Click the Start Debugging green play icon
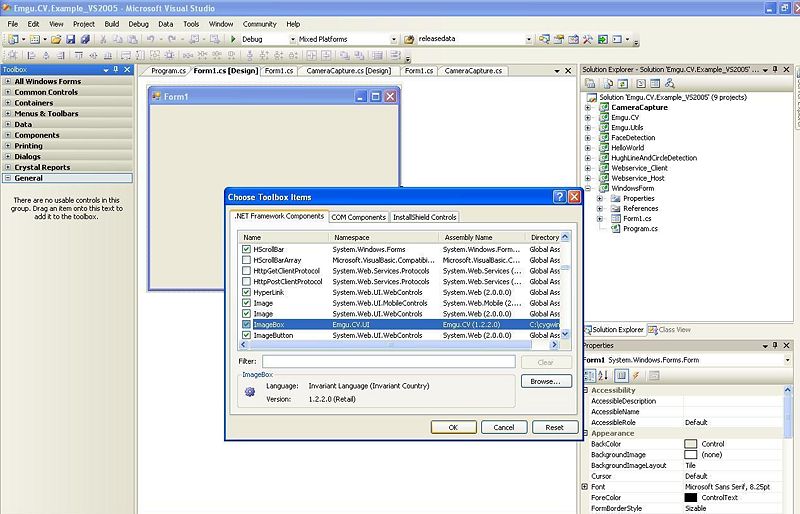Viewport: 800px width, 514px height. [x=233, y=39]
